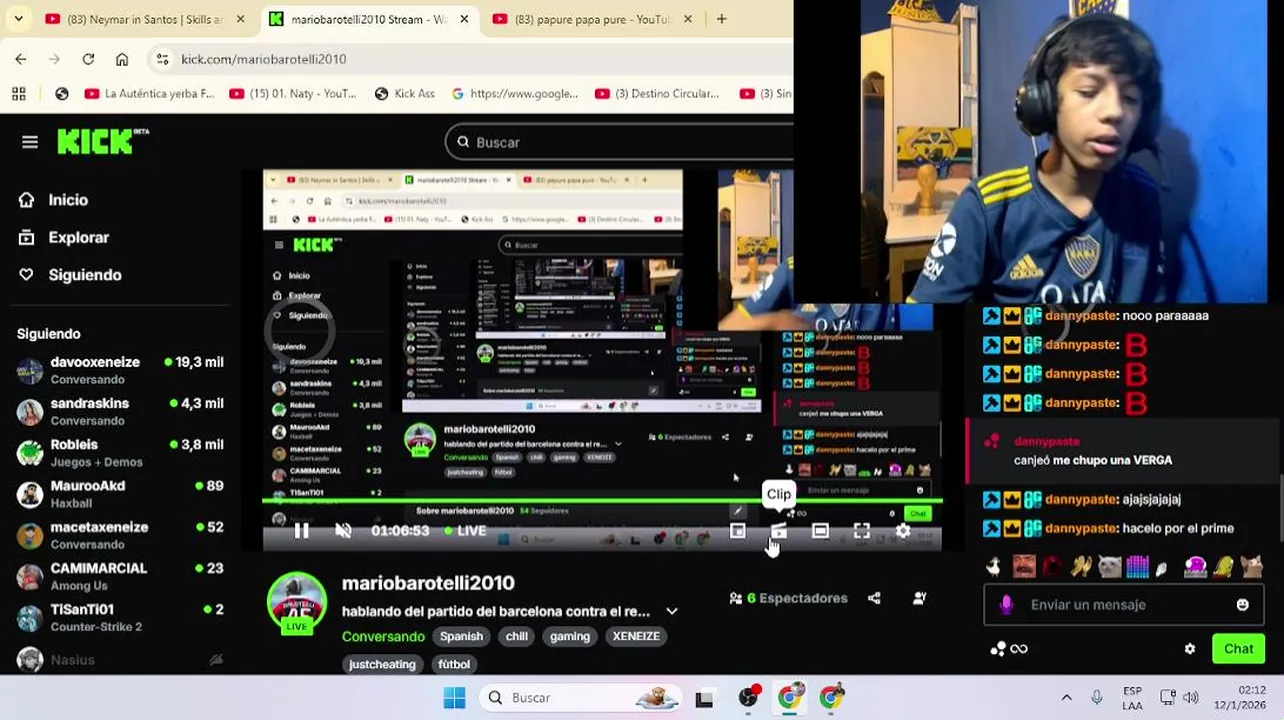Open followed channel CAMIMARCIAL

pyautogui.click(x=120, y=576)
